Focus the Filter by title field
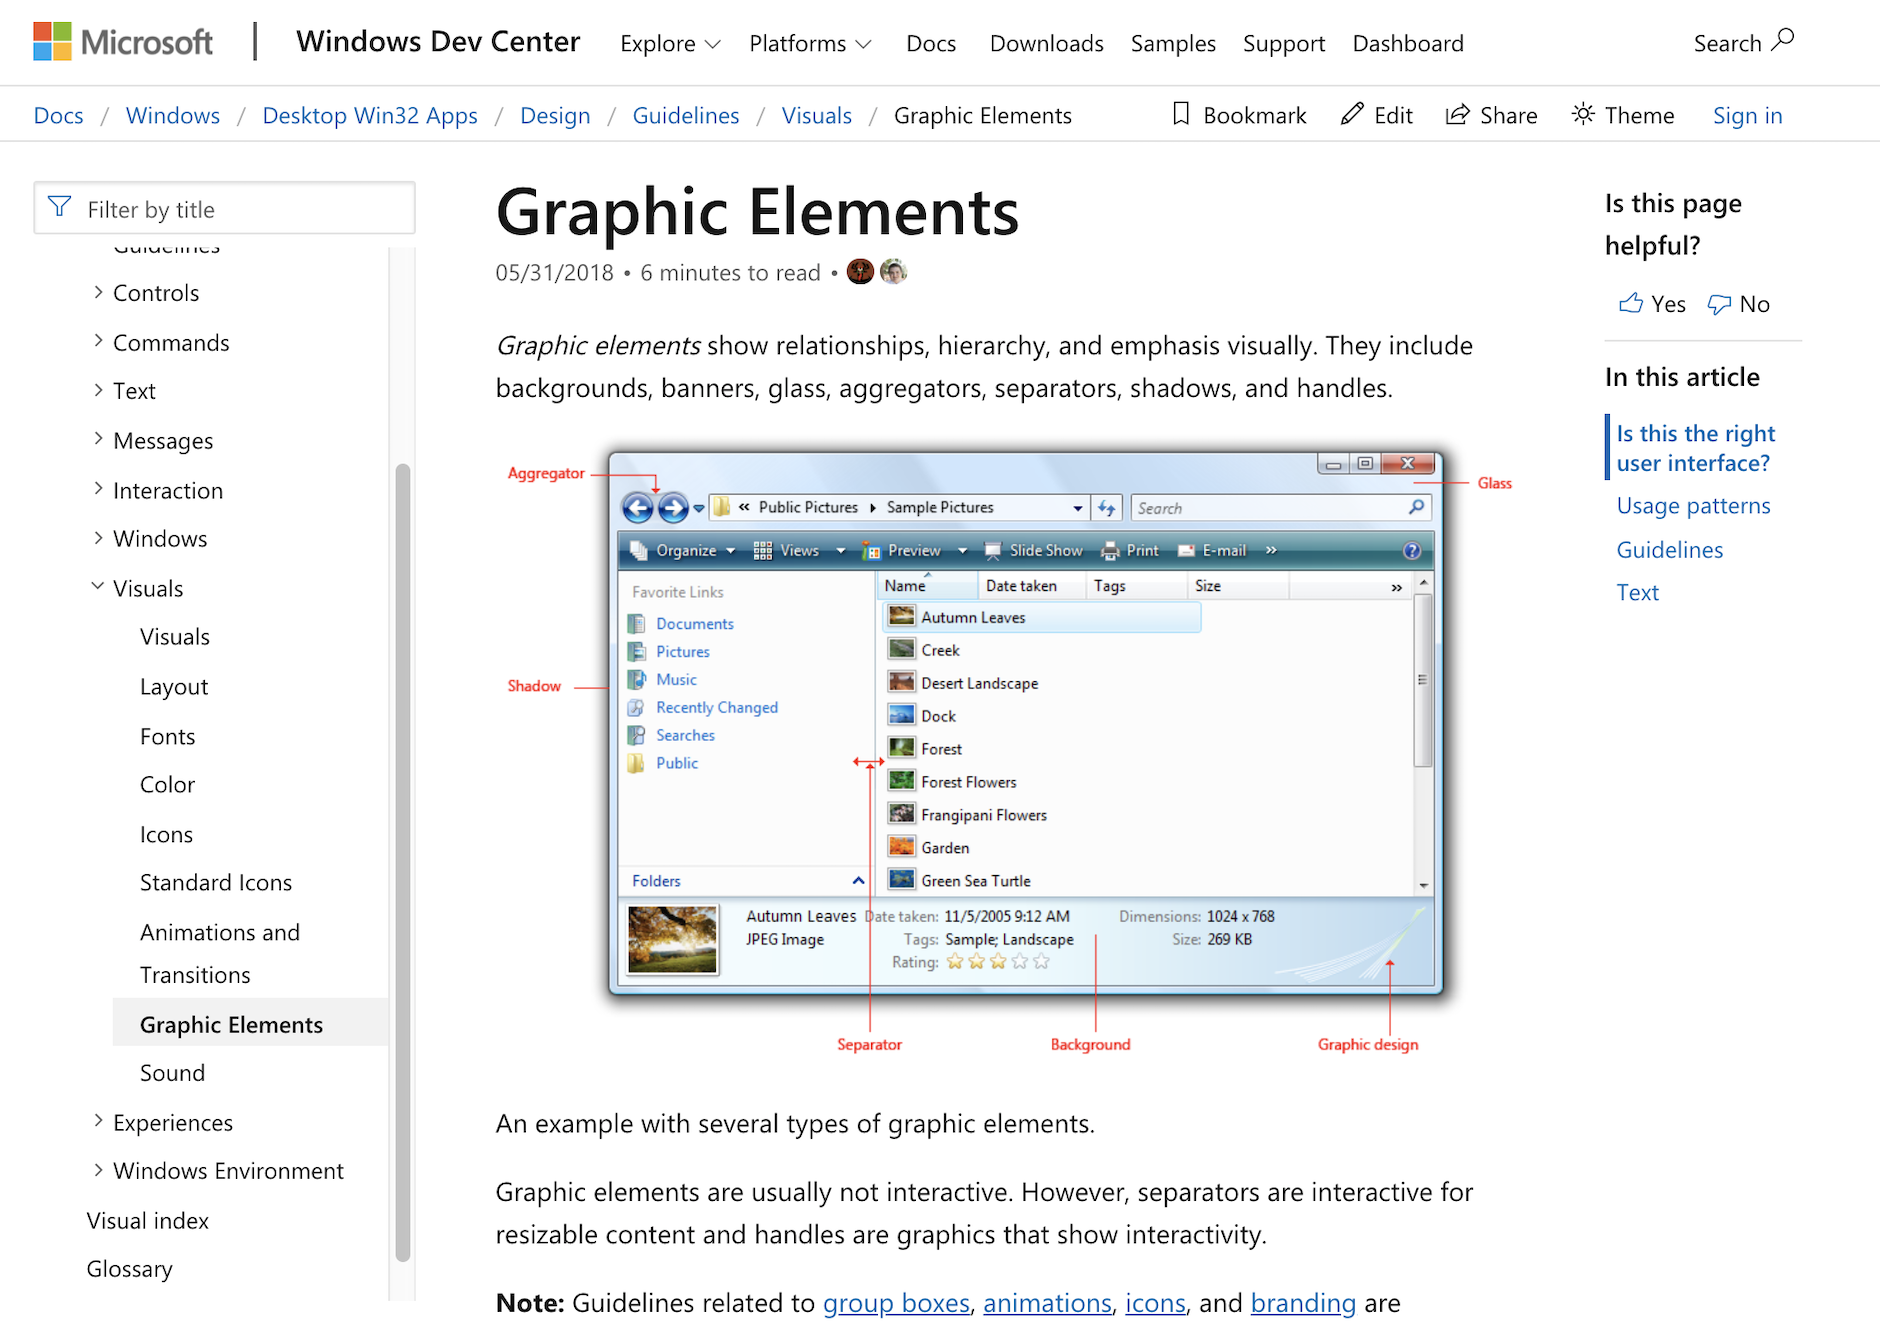Viewport: 1880px width, 1330px height. coord(224,208)
